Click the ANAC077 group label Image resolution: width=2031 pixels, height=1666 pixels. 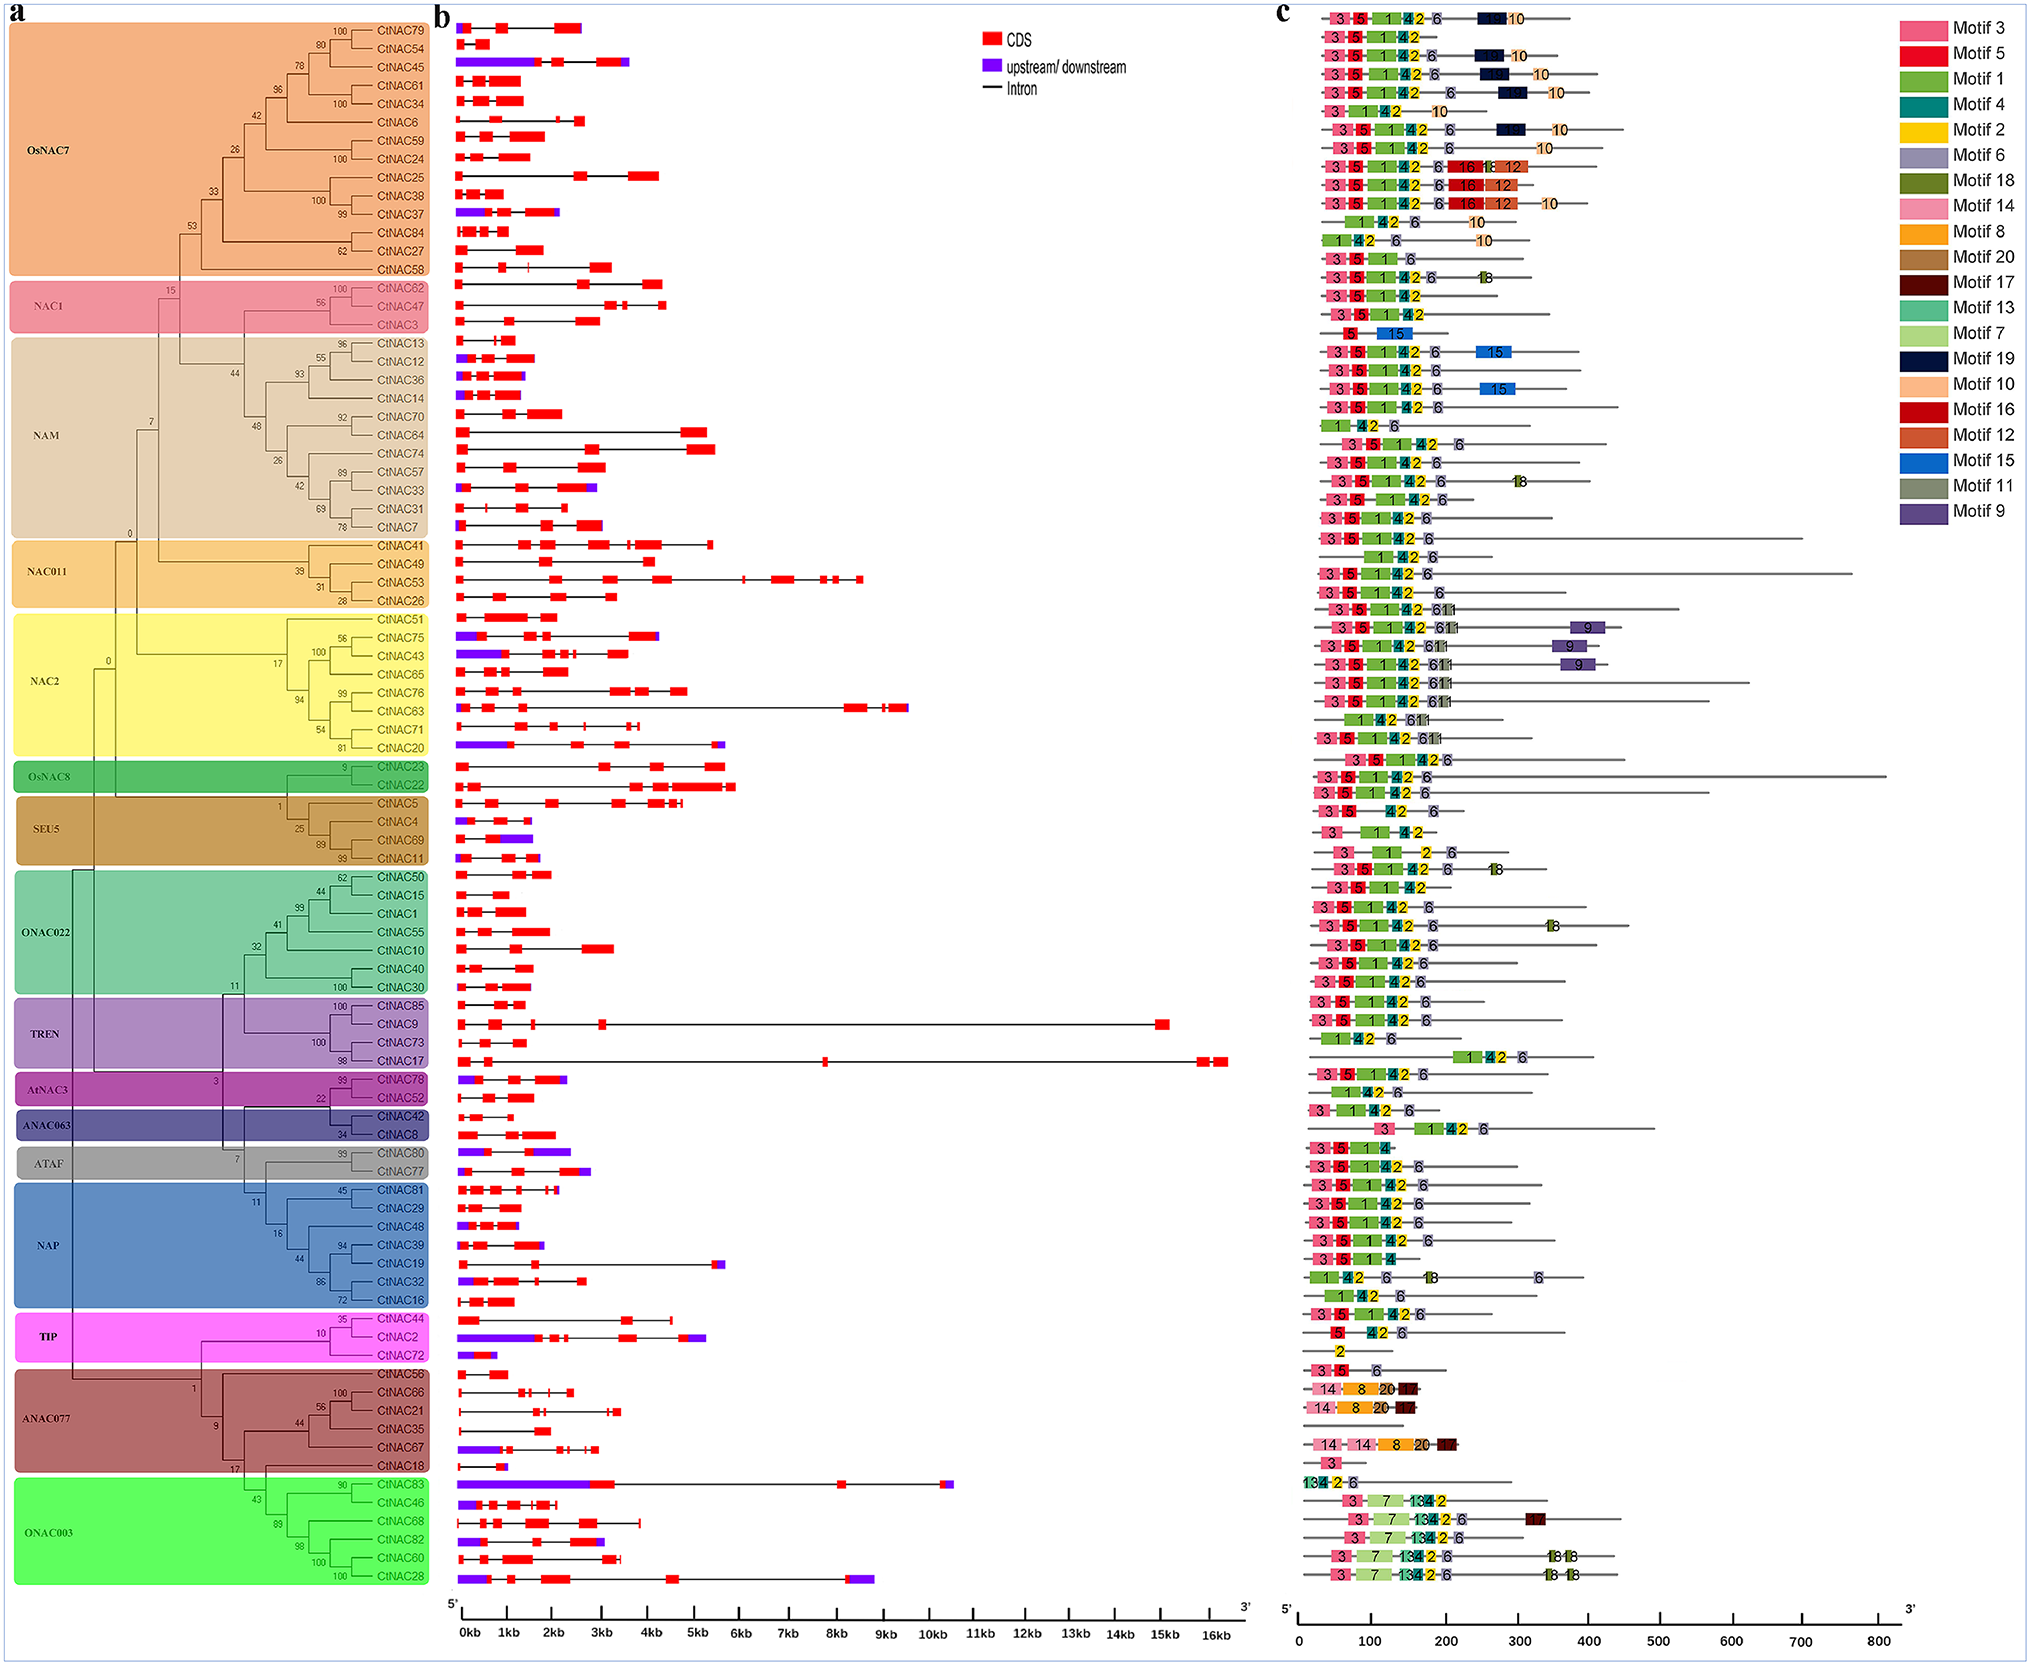point(46,1419)
